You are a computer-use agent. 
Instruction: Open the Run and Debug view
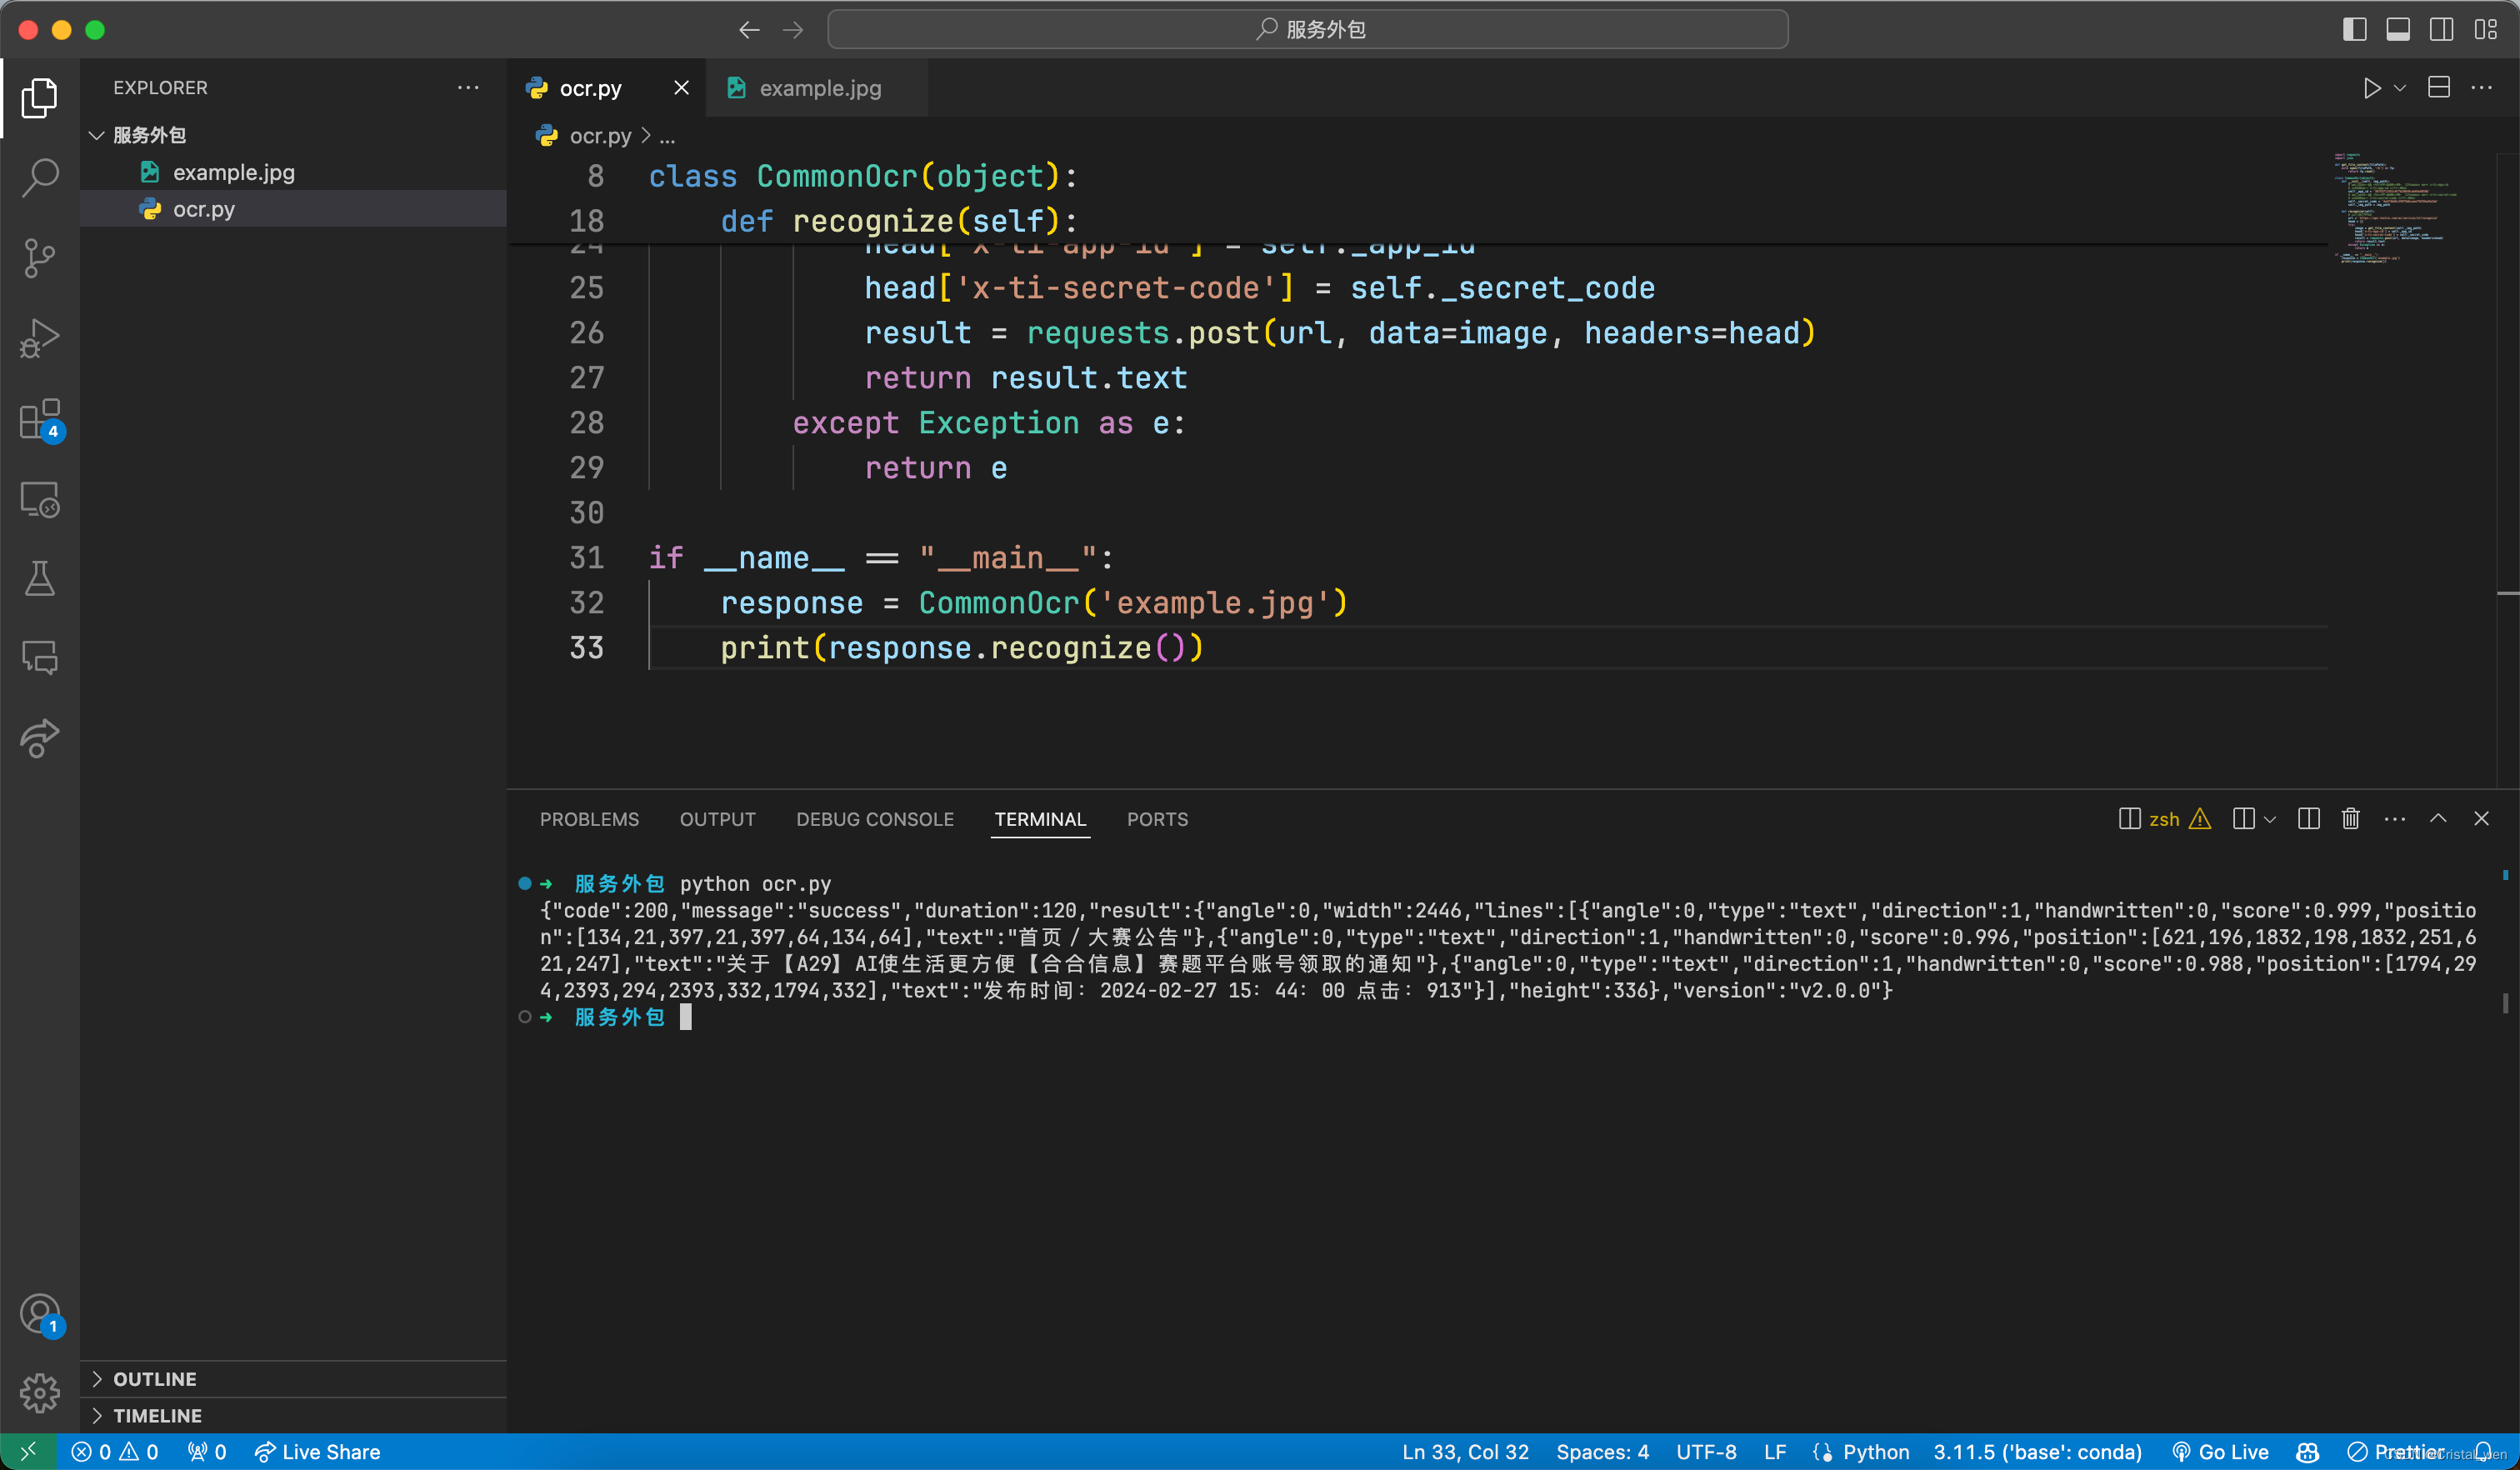click(40, 338)
